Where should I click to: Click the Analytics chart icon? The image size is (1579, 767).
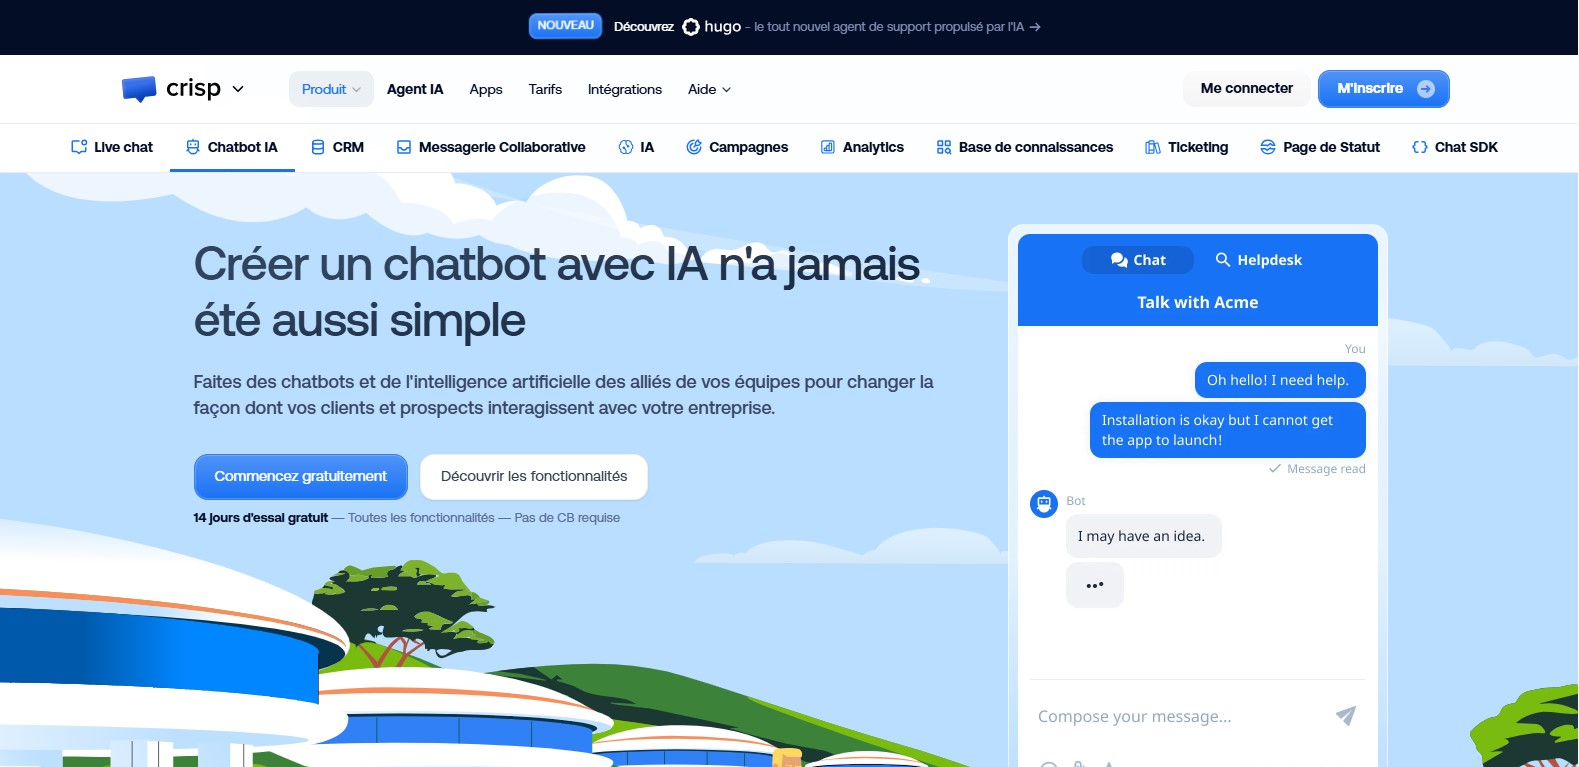[x=828, y=147]
